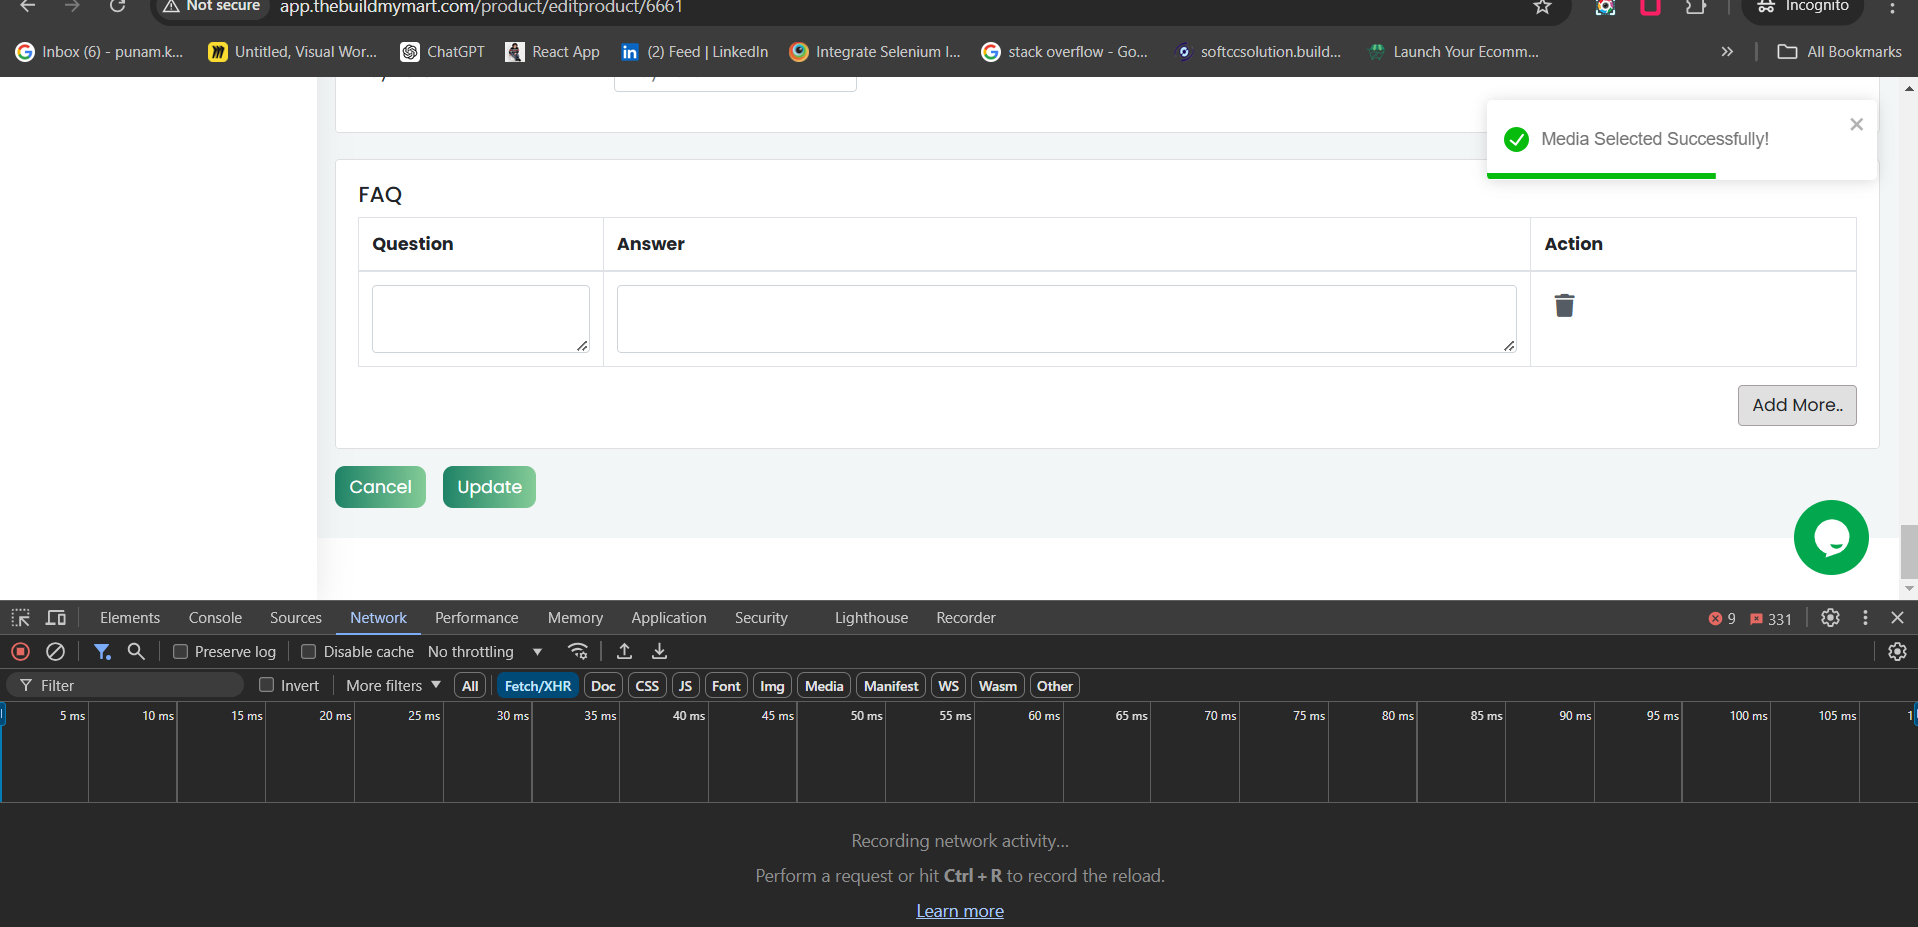Viewport: 1918px width, 927px height.
Task: Open the DevTools customize three-dot menu
Action: [1865, 618]
